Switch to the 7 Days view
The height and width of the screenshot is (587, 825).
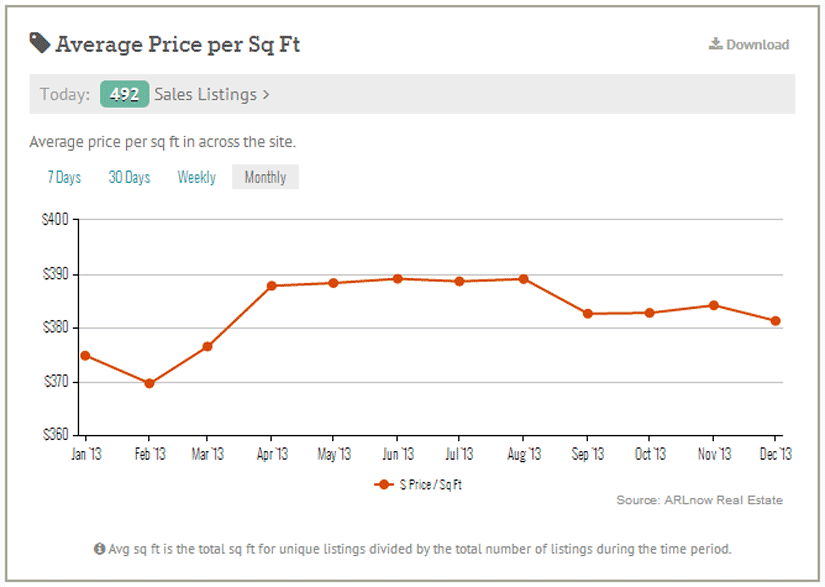(x=64, y=177)
